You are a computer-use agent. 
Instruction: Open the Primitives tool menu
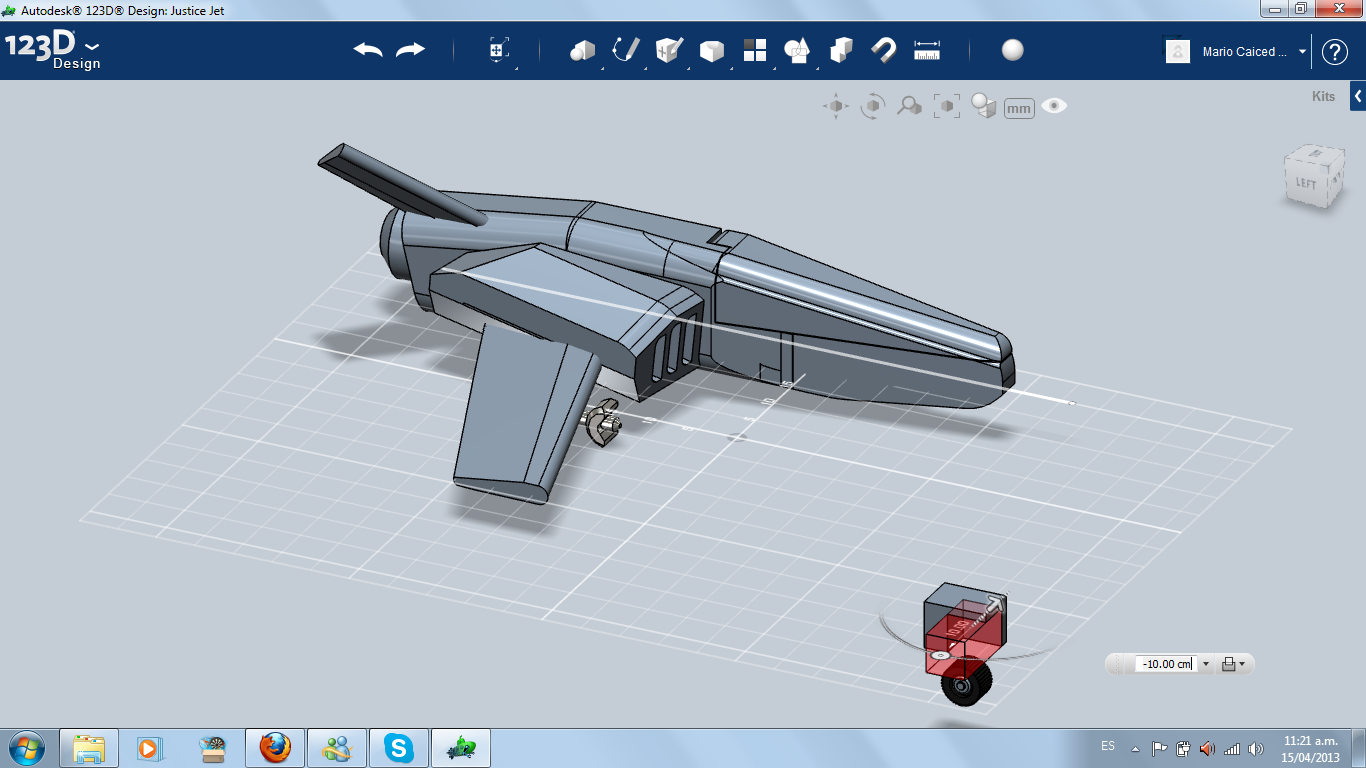582,50
